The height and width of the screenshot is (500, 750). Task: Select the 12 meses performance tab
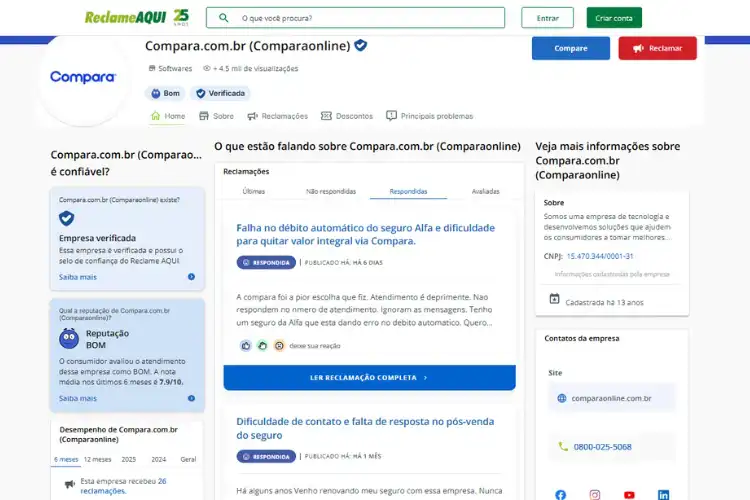[x=98, y=459]
